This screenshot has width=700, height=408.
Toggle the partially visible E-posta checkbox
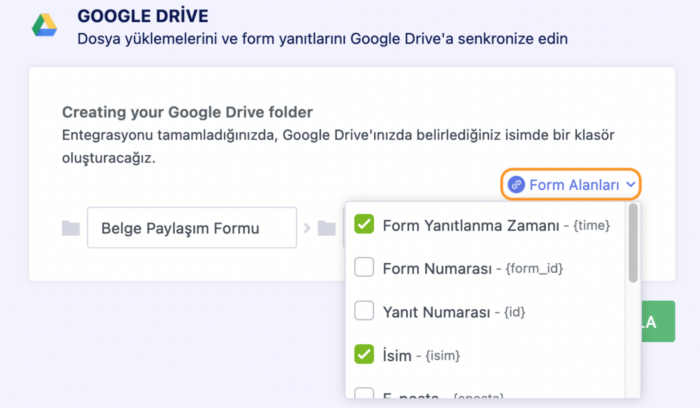[x=364, y=395]
